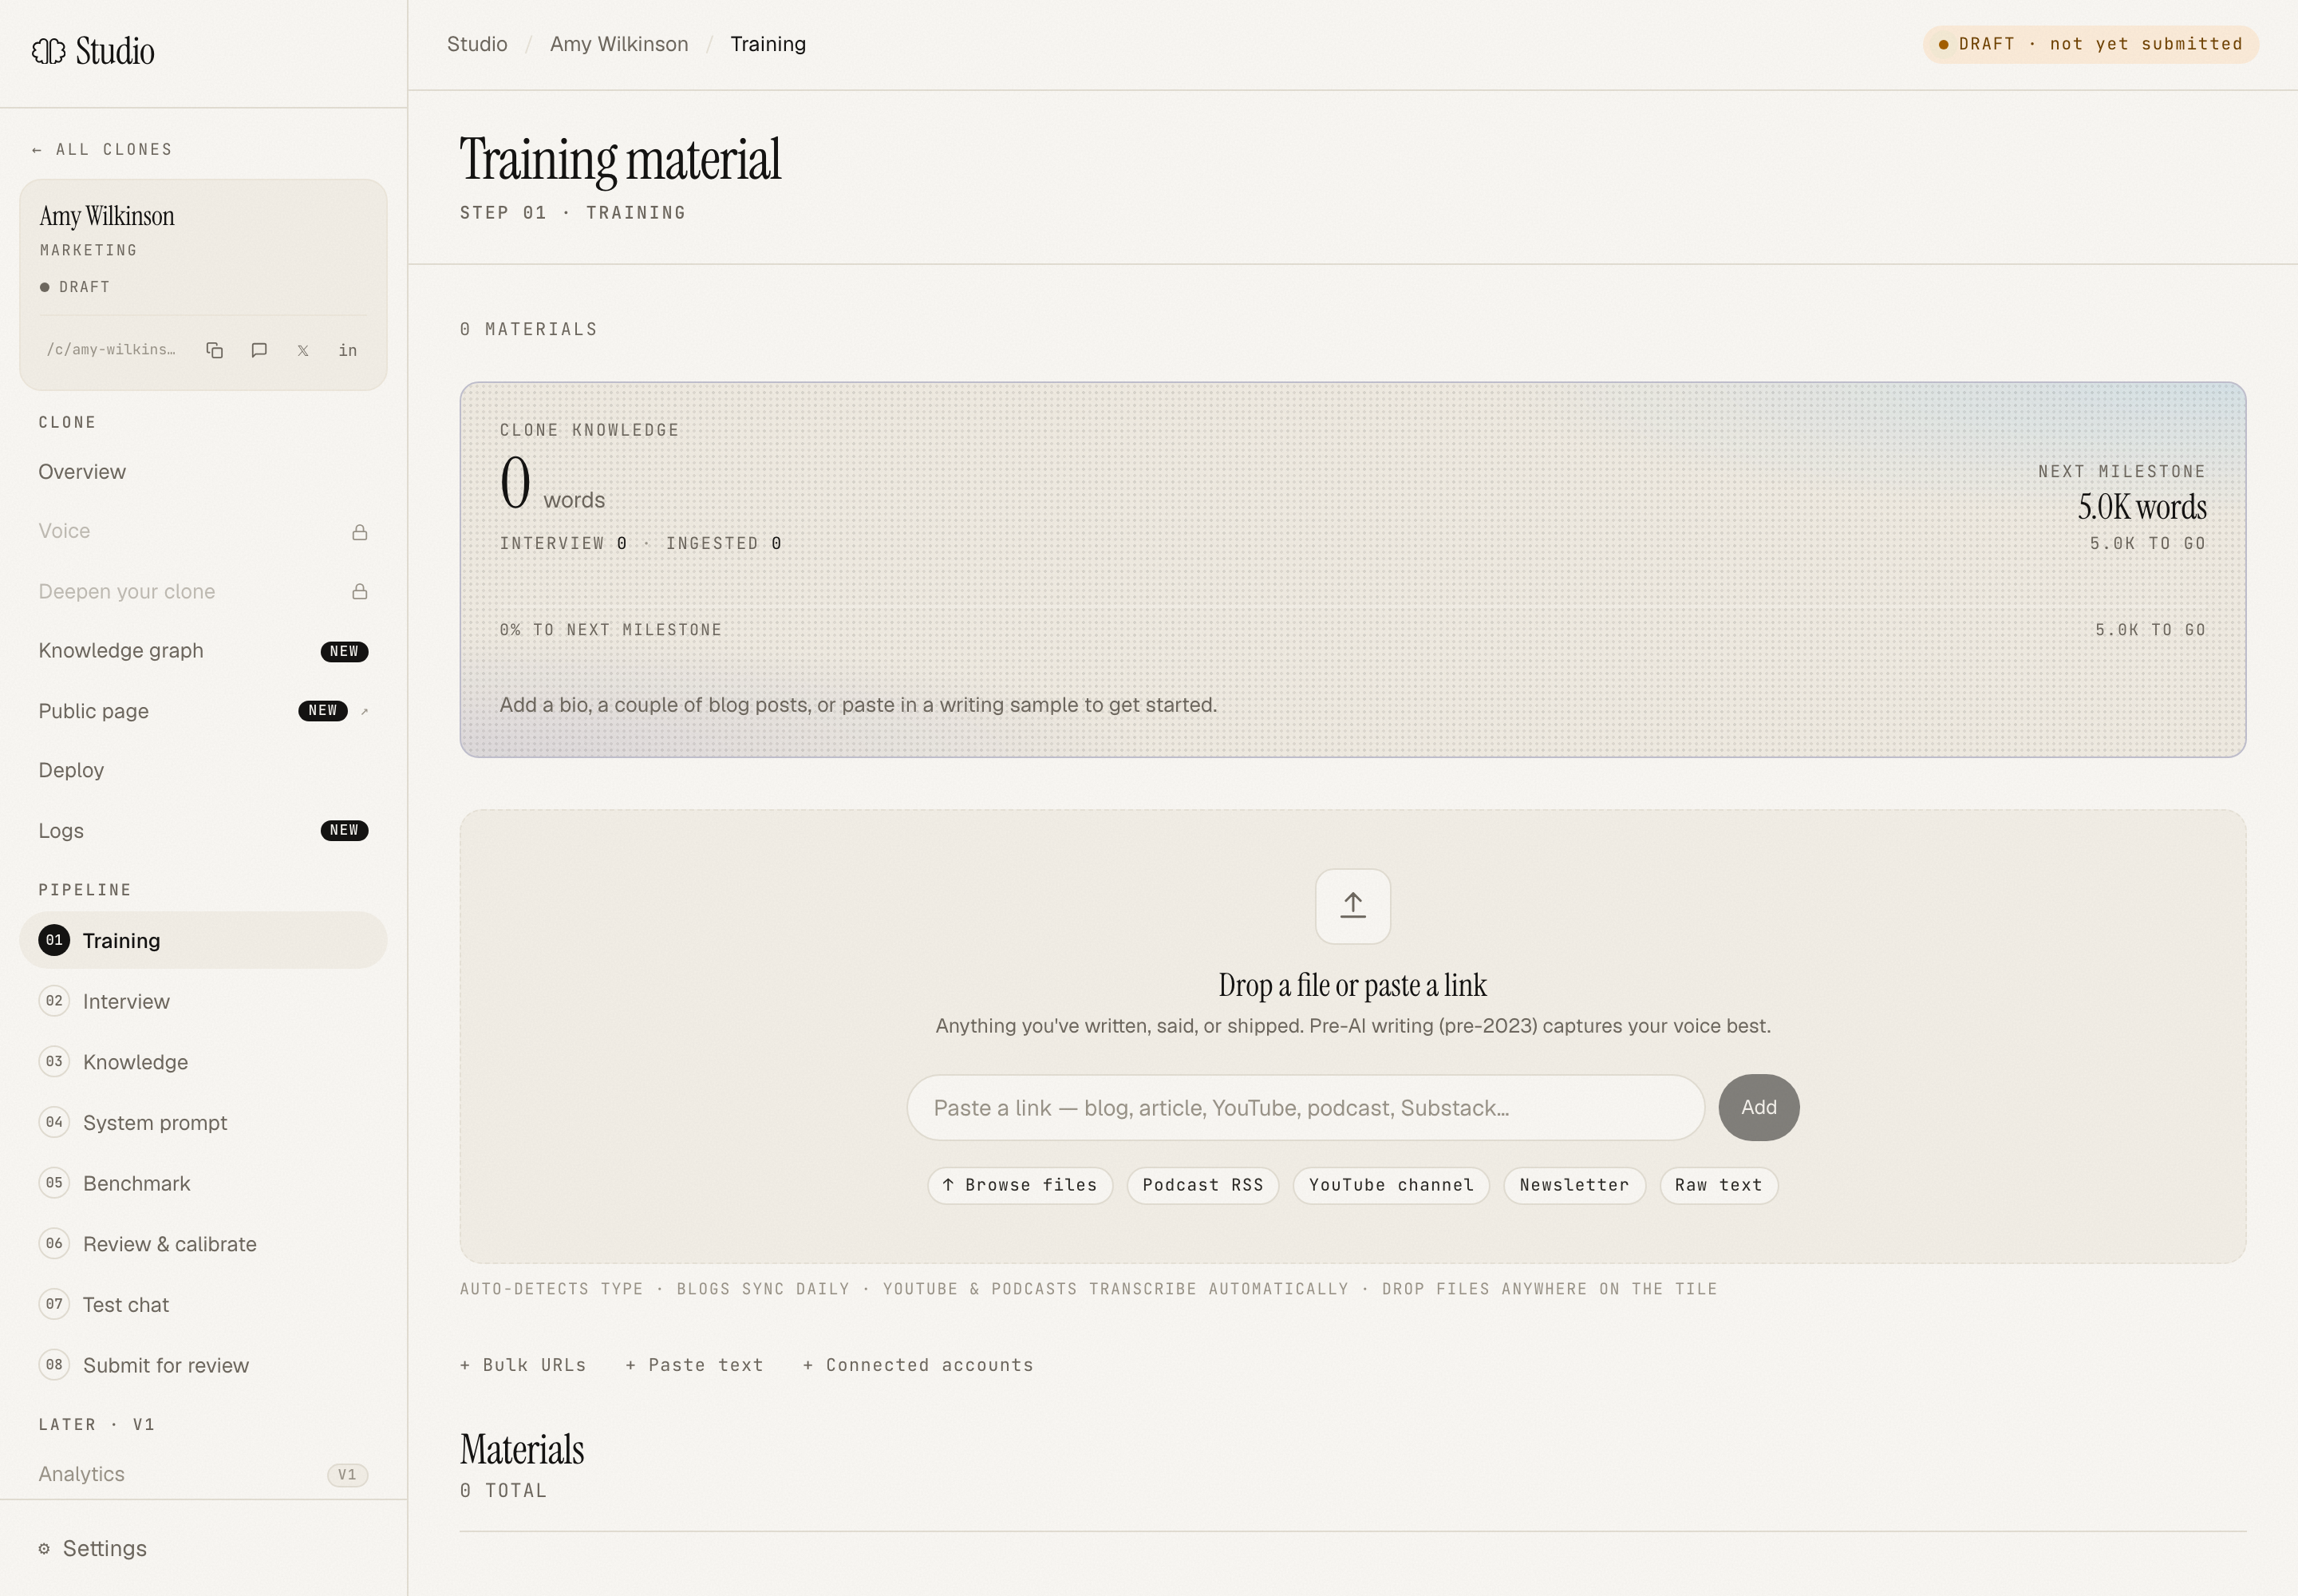Click Deepen your clone locked item
The image size is (2298, 1596).
click(x=203, y=592)
